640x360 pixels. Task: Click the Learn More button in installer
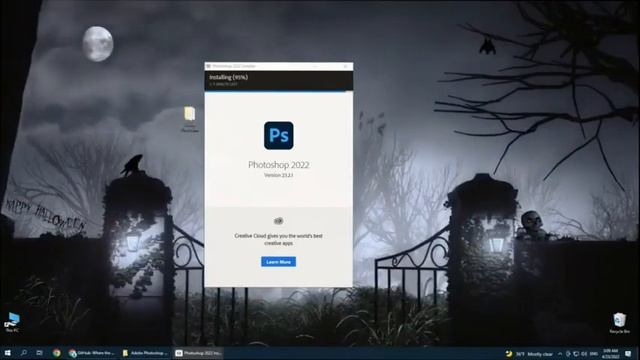pos(278,262)
